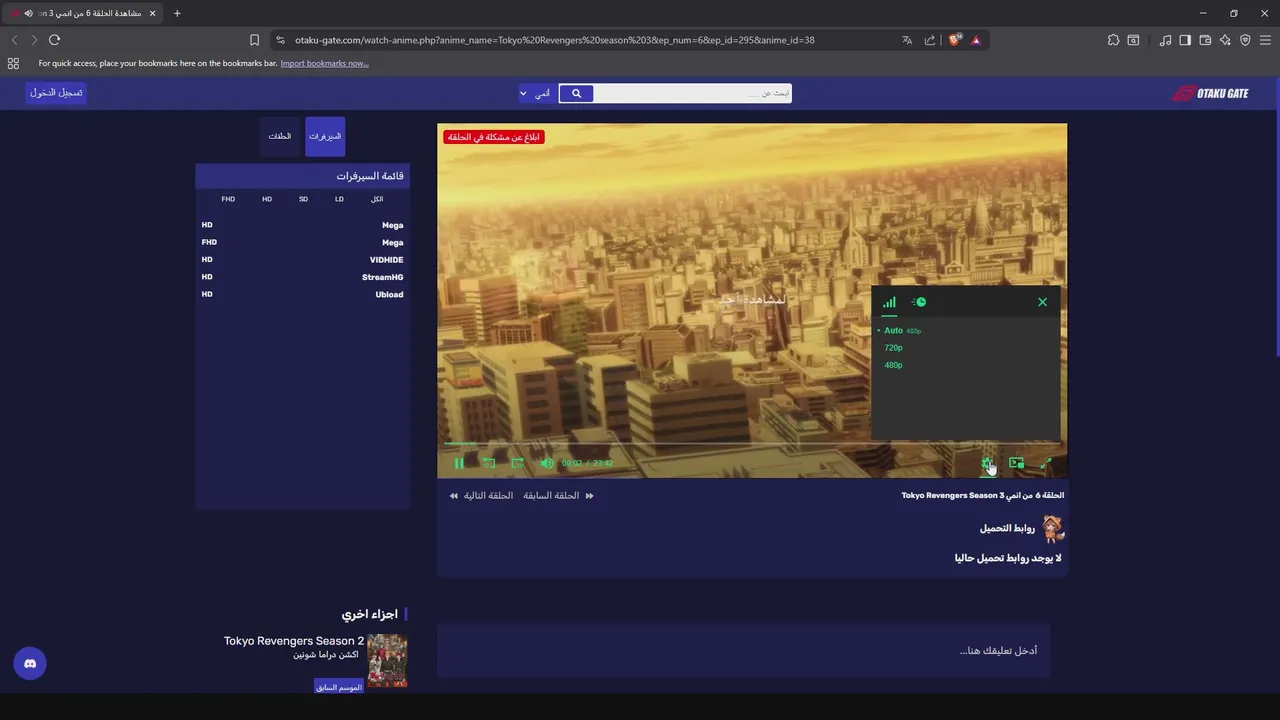The width and height of the screenshot is (1280, 720).
Task: Select the Ubload server
Action: [x=302, y=294]
